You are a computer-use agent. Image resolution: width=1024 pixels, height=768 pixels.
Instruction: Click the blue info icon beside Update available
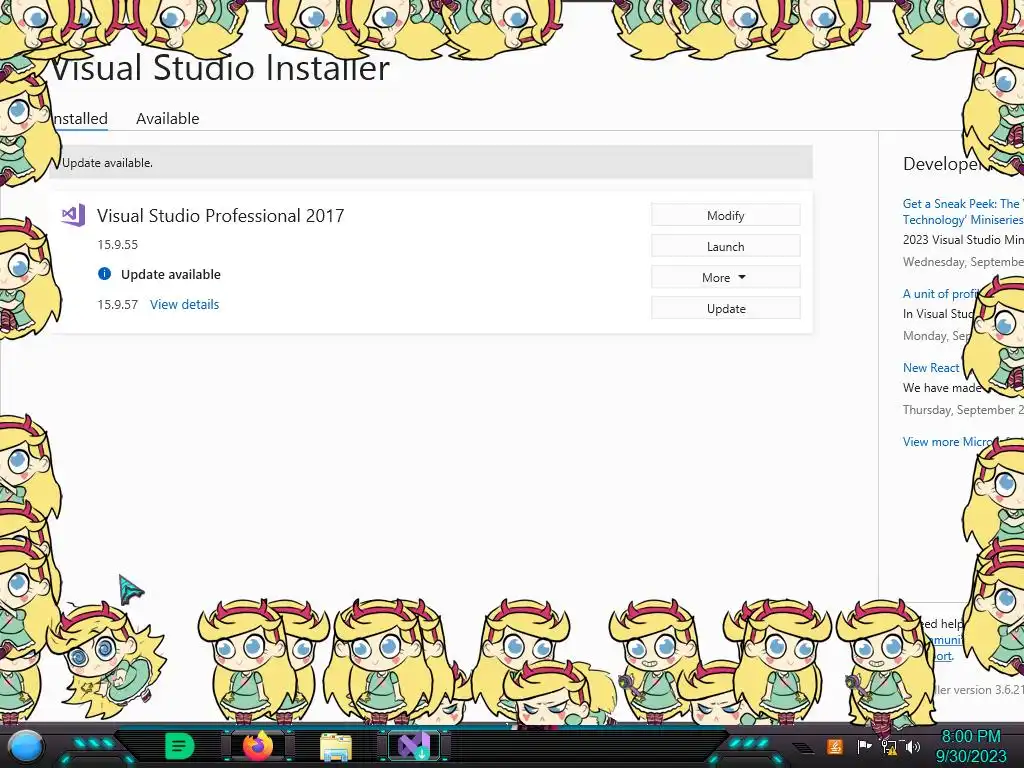(104, 274)
